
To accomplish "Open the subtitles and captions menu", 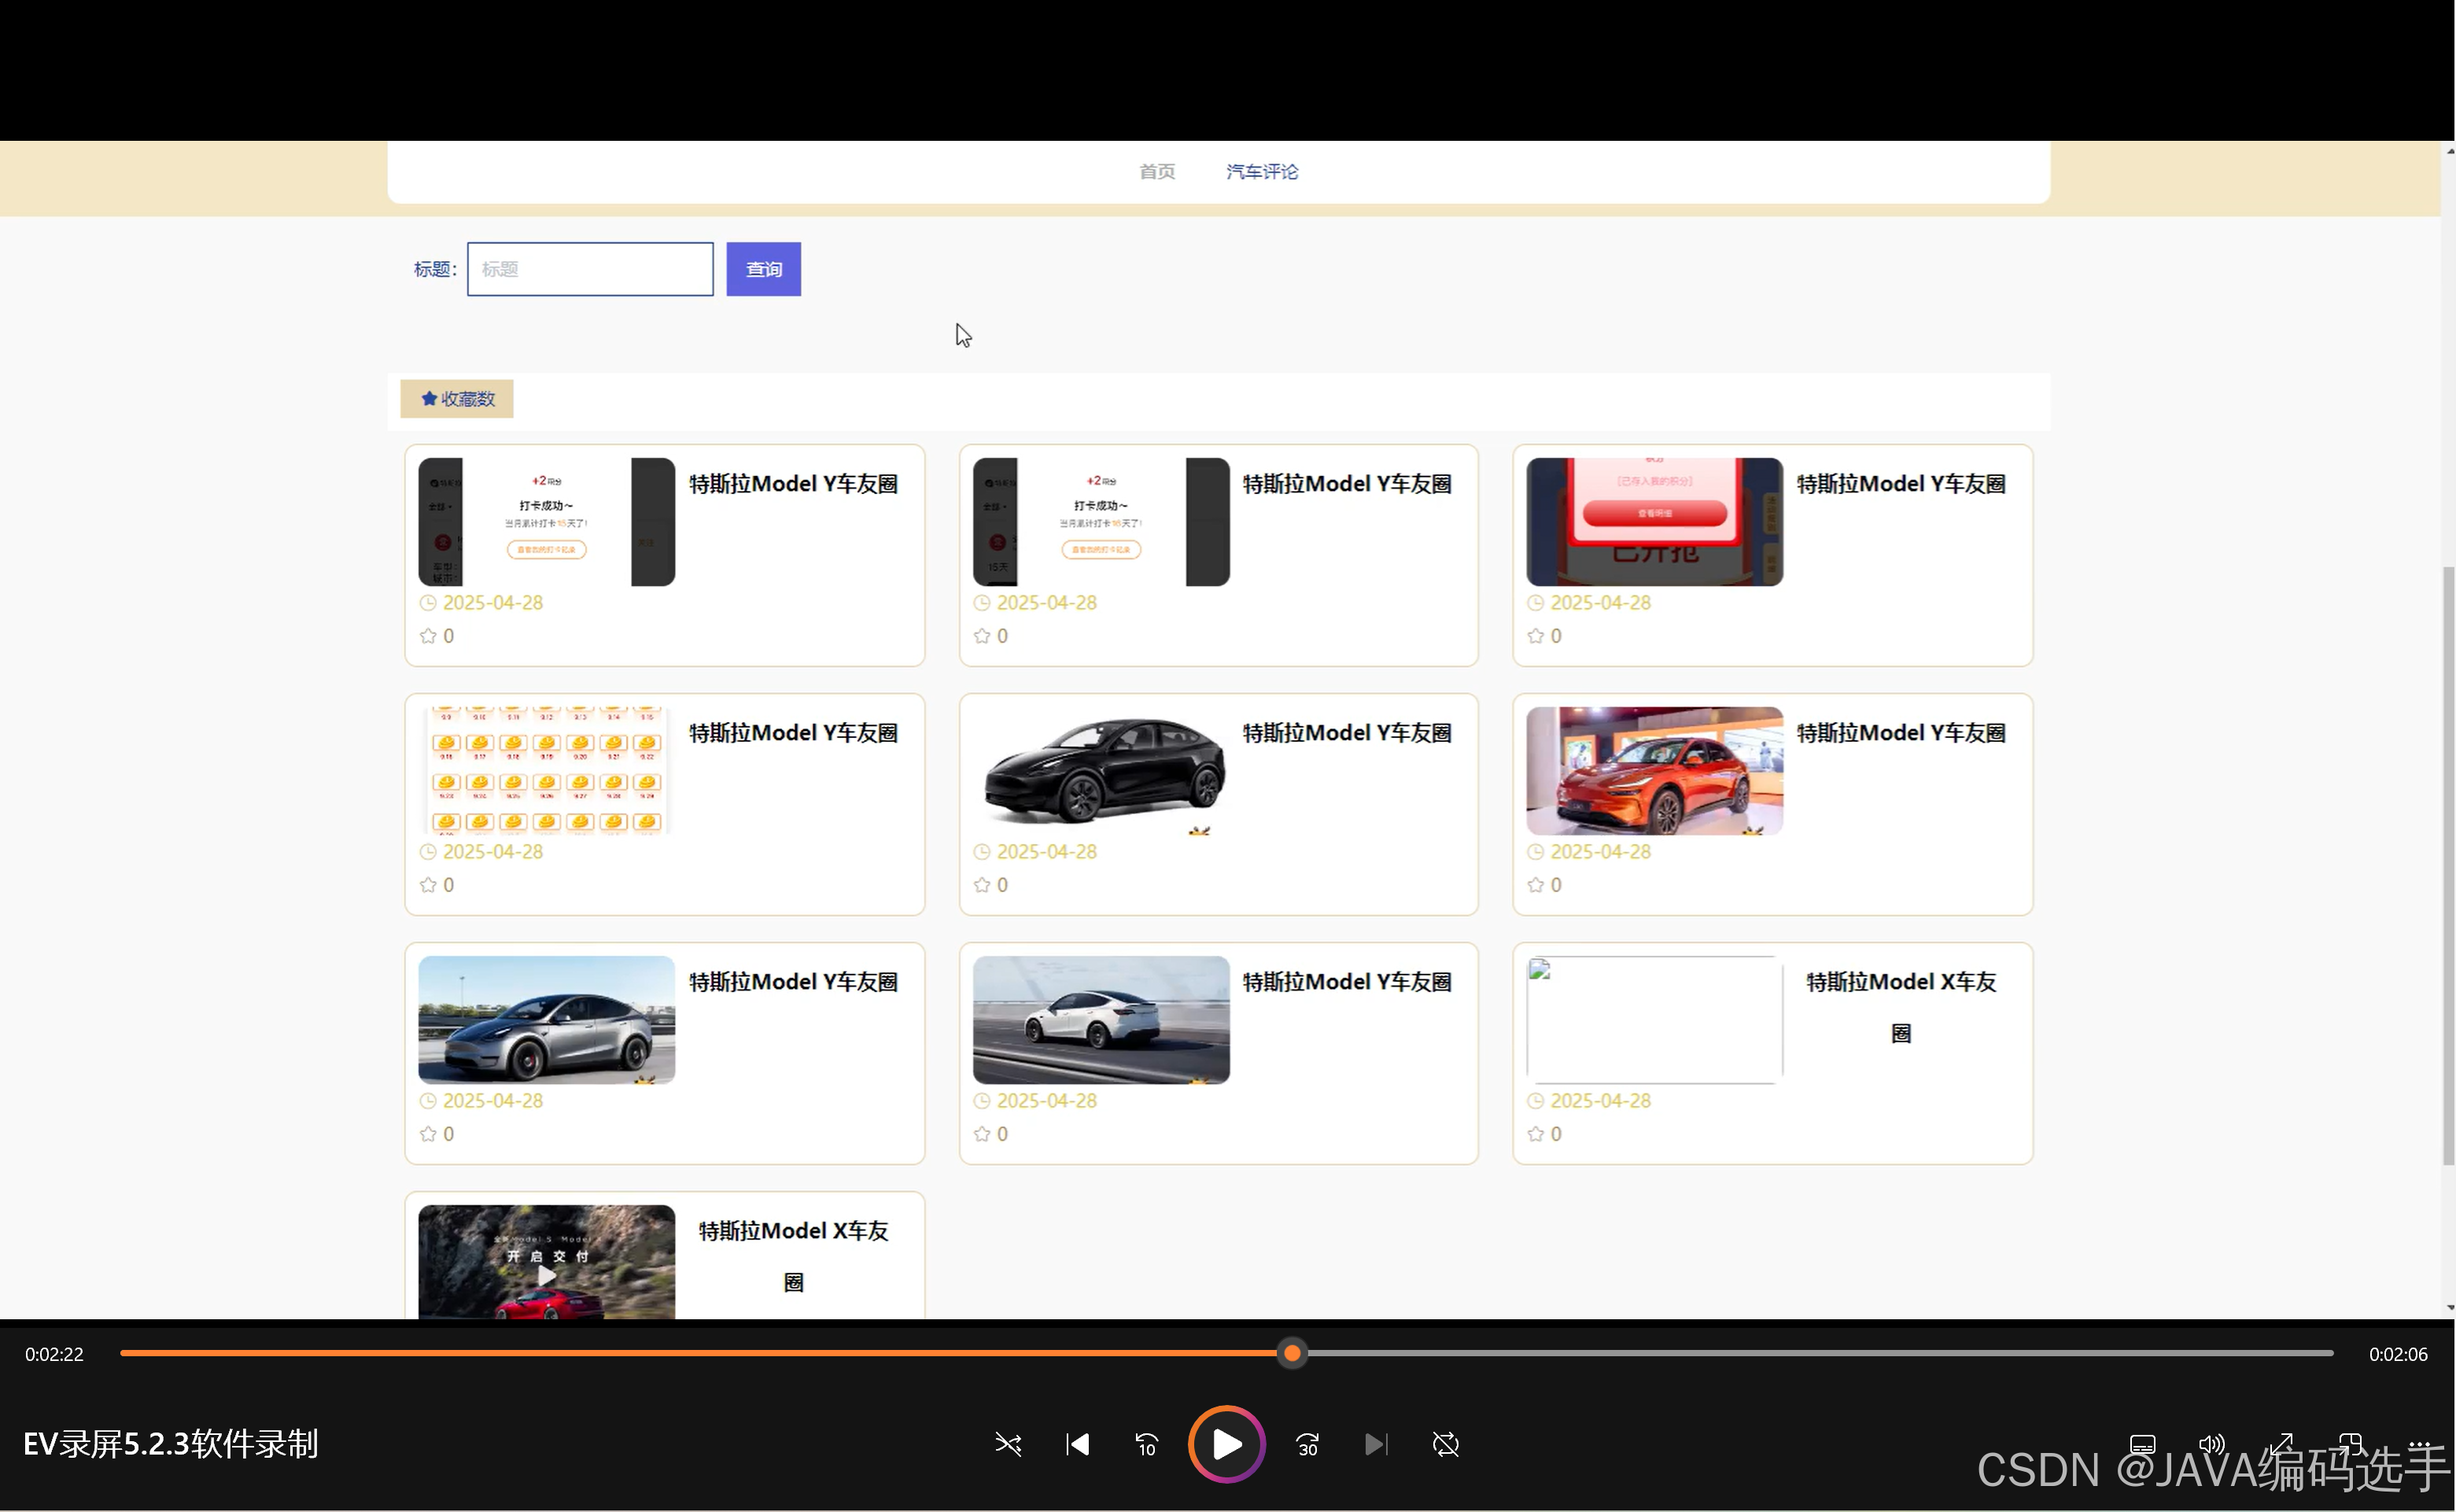I will (2142, 1444).
